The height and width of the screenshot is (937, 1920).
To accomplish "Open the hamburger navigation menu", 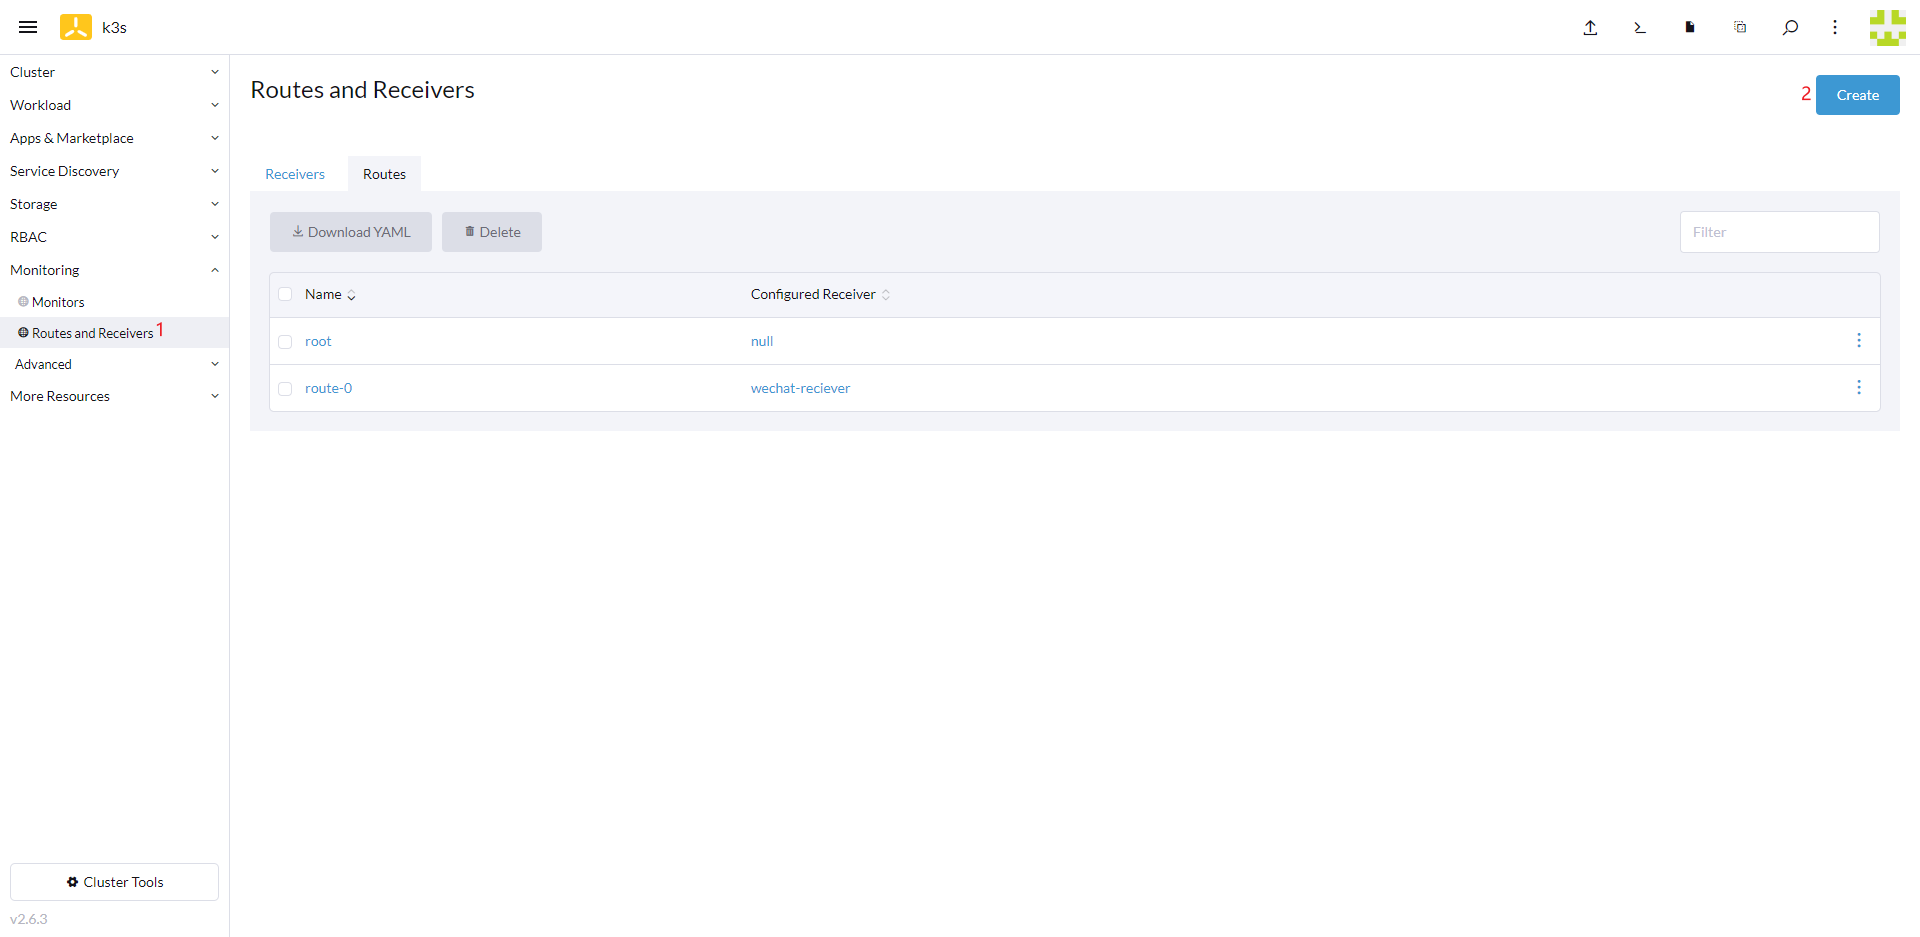I will pos(28,27).
